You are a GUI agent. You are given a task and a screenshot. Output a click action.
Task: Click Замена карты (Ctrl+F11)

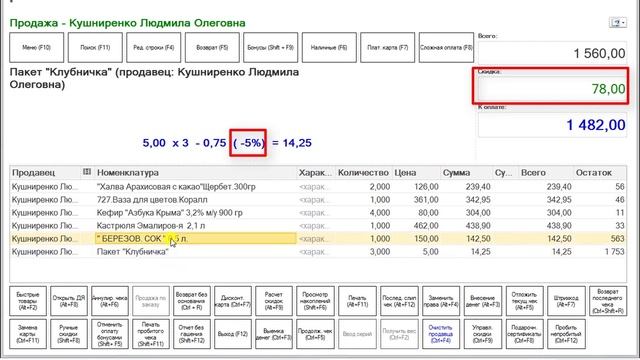tap(28, 334)
